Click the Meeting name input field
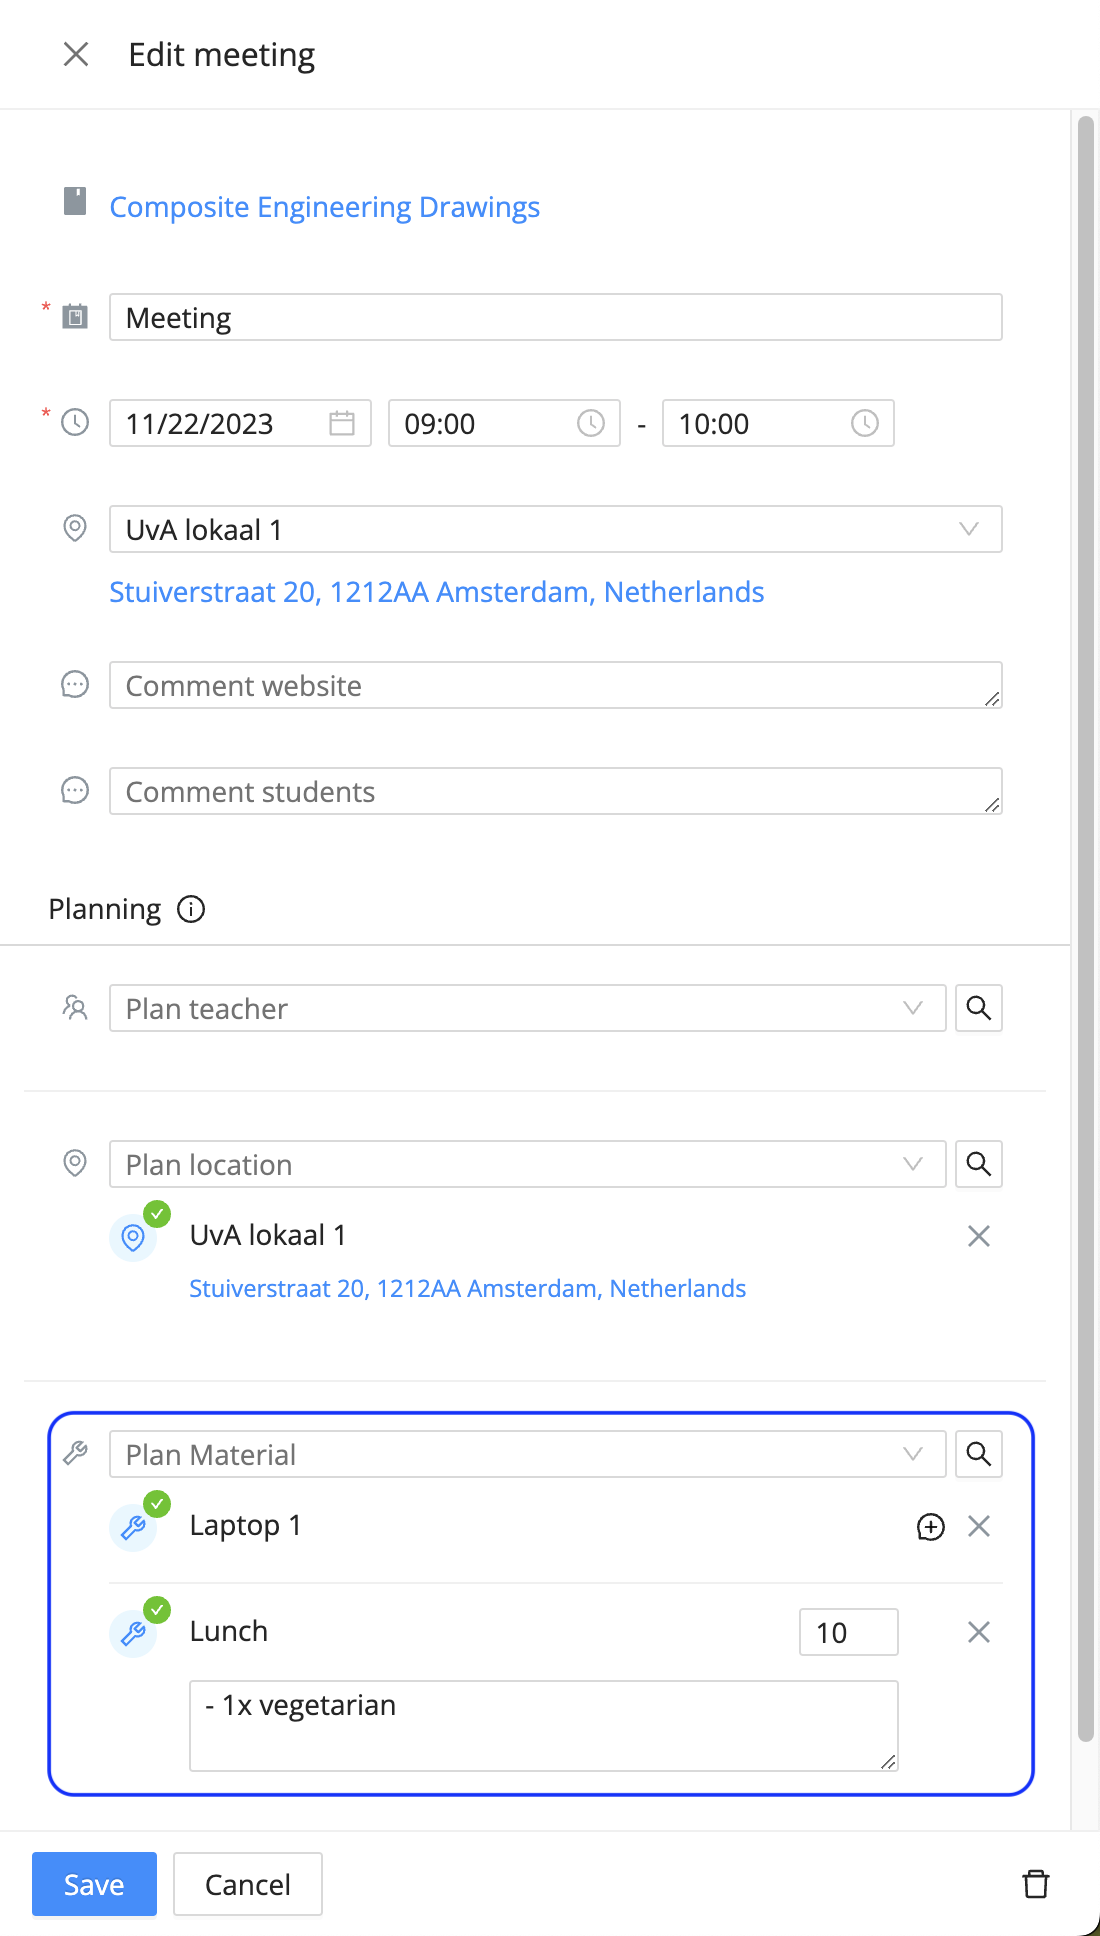Image resolution: width=1100 pixels, height=1936 pixels. pos(556,317)
